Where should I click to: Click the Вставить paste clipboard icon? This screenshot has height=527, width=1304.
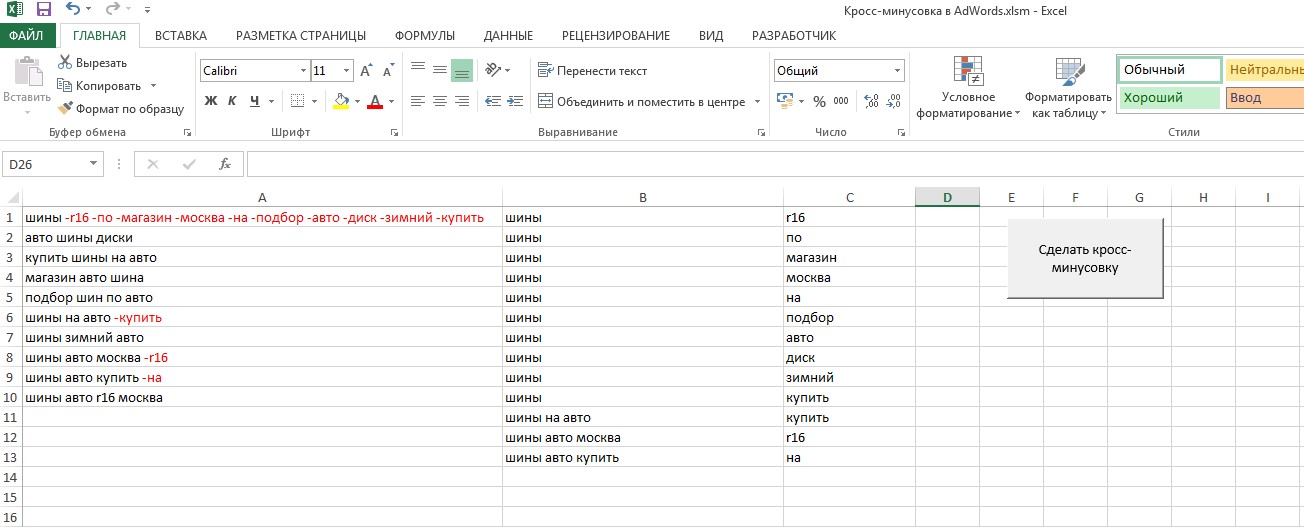tap(27, 72)
